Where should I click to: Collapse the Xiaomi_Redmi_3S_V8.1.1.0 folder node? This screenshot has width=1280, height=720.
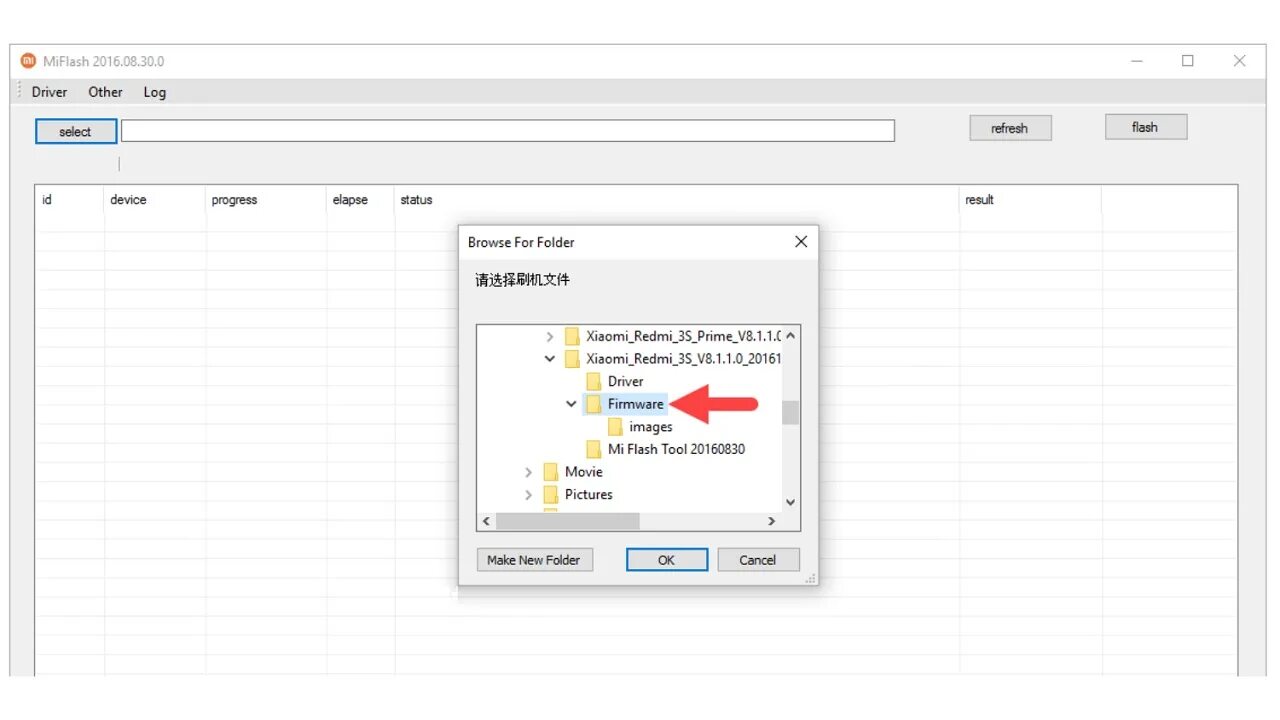(x=549, y=359)
